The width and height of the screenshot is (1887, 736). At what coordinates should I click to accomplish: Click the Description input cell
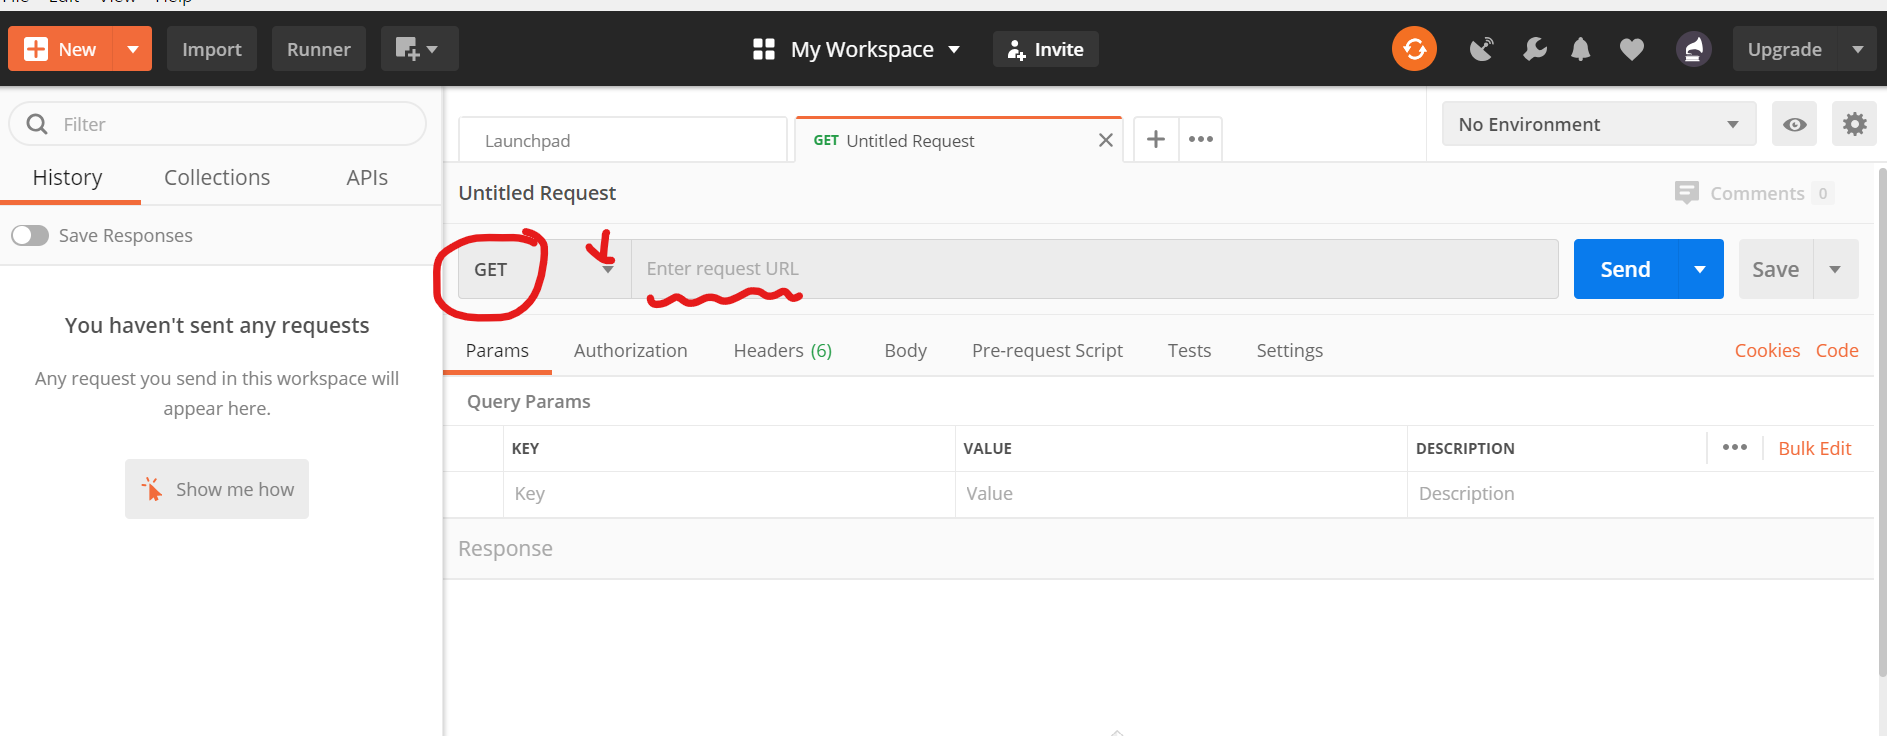pyautogui.click(x=1640, y=494)
